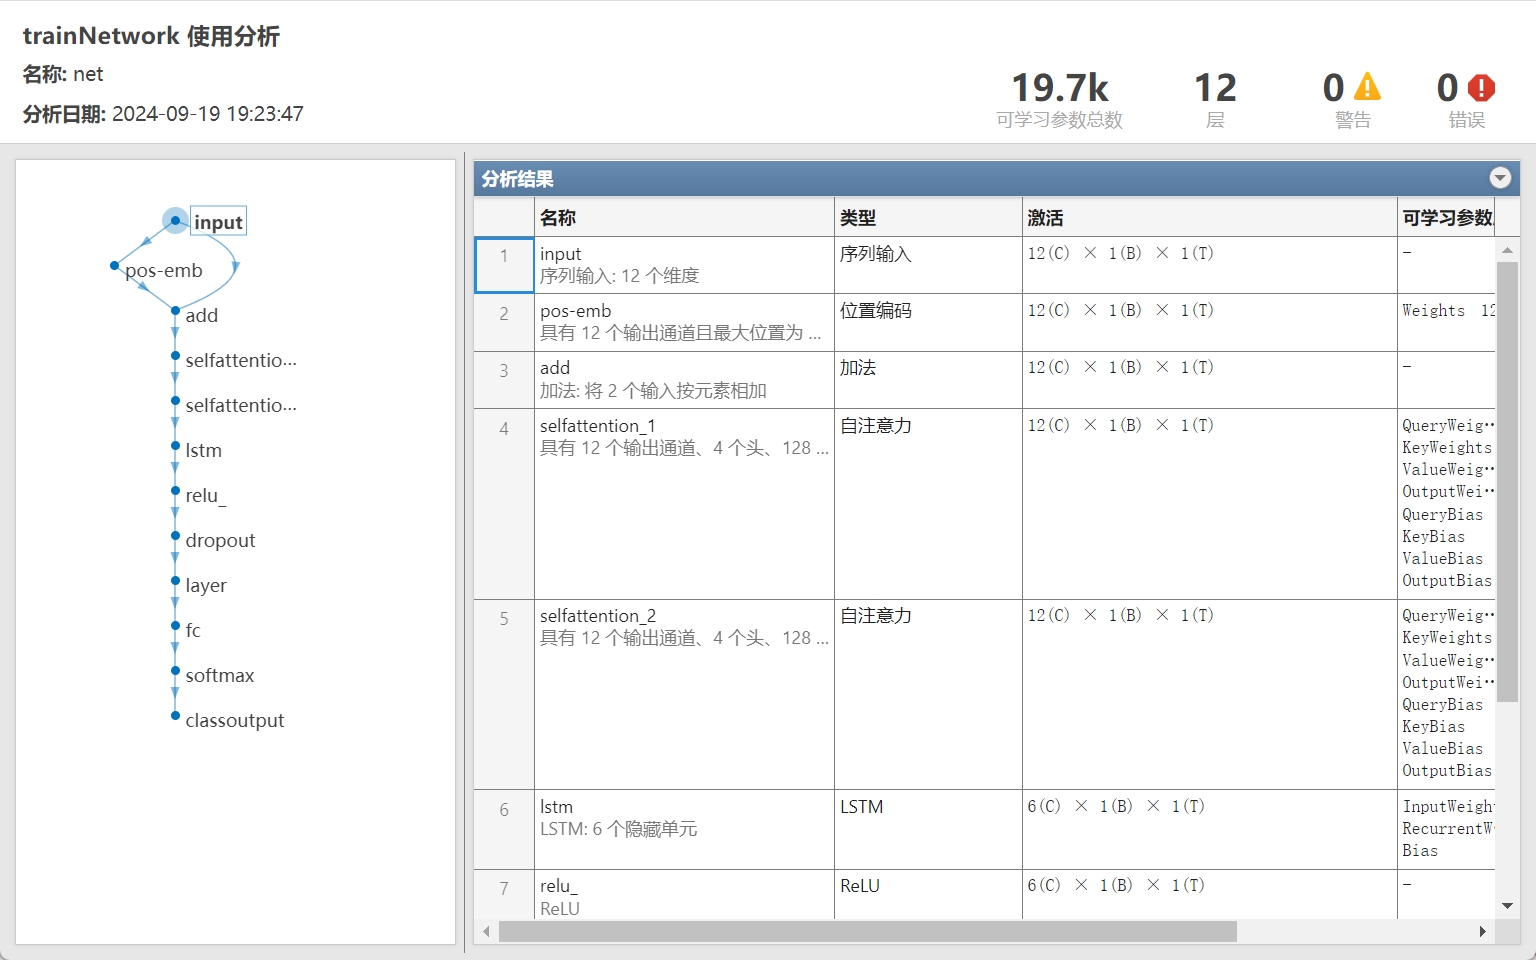The width and height of the screenshot is (1536, 960).
Task: Collapse the 分析结果 panel with the chevron
Action: click(1499, 178)
